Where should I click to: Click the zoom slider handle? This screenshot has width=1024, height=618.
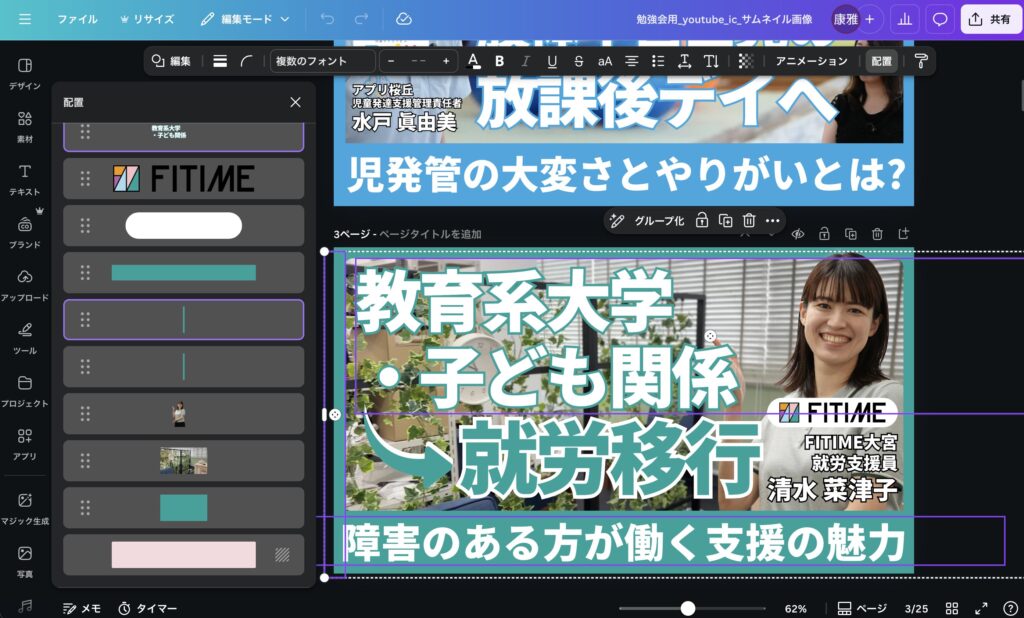click(x=688, y=608)
